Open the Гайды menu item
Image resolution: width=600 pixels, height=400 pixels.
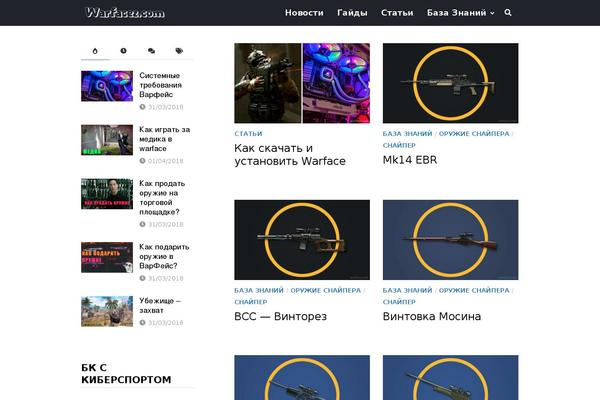pyautogui.click(x=352, y=13)
